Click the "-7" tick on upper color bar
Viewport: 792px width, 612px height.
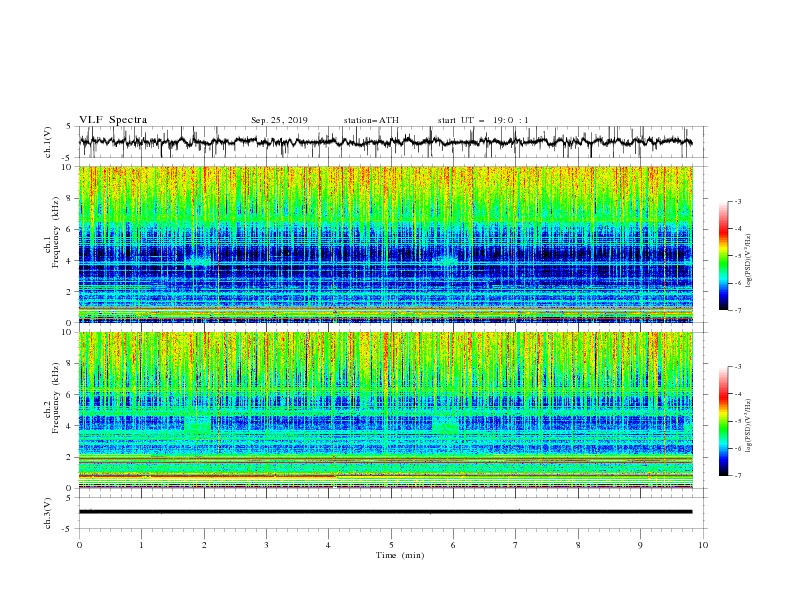coord(737,310)
